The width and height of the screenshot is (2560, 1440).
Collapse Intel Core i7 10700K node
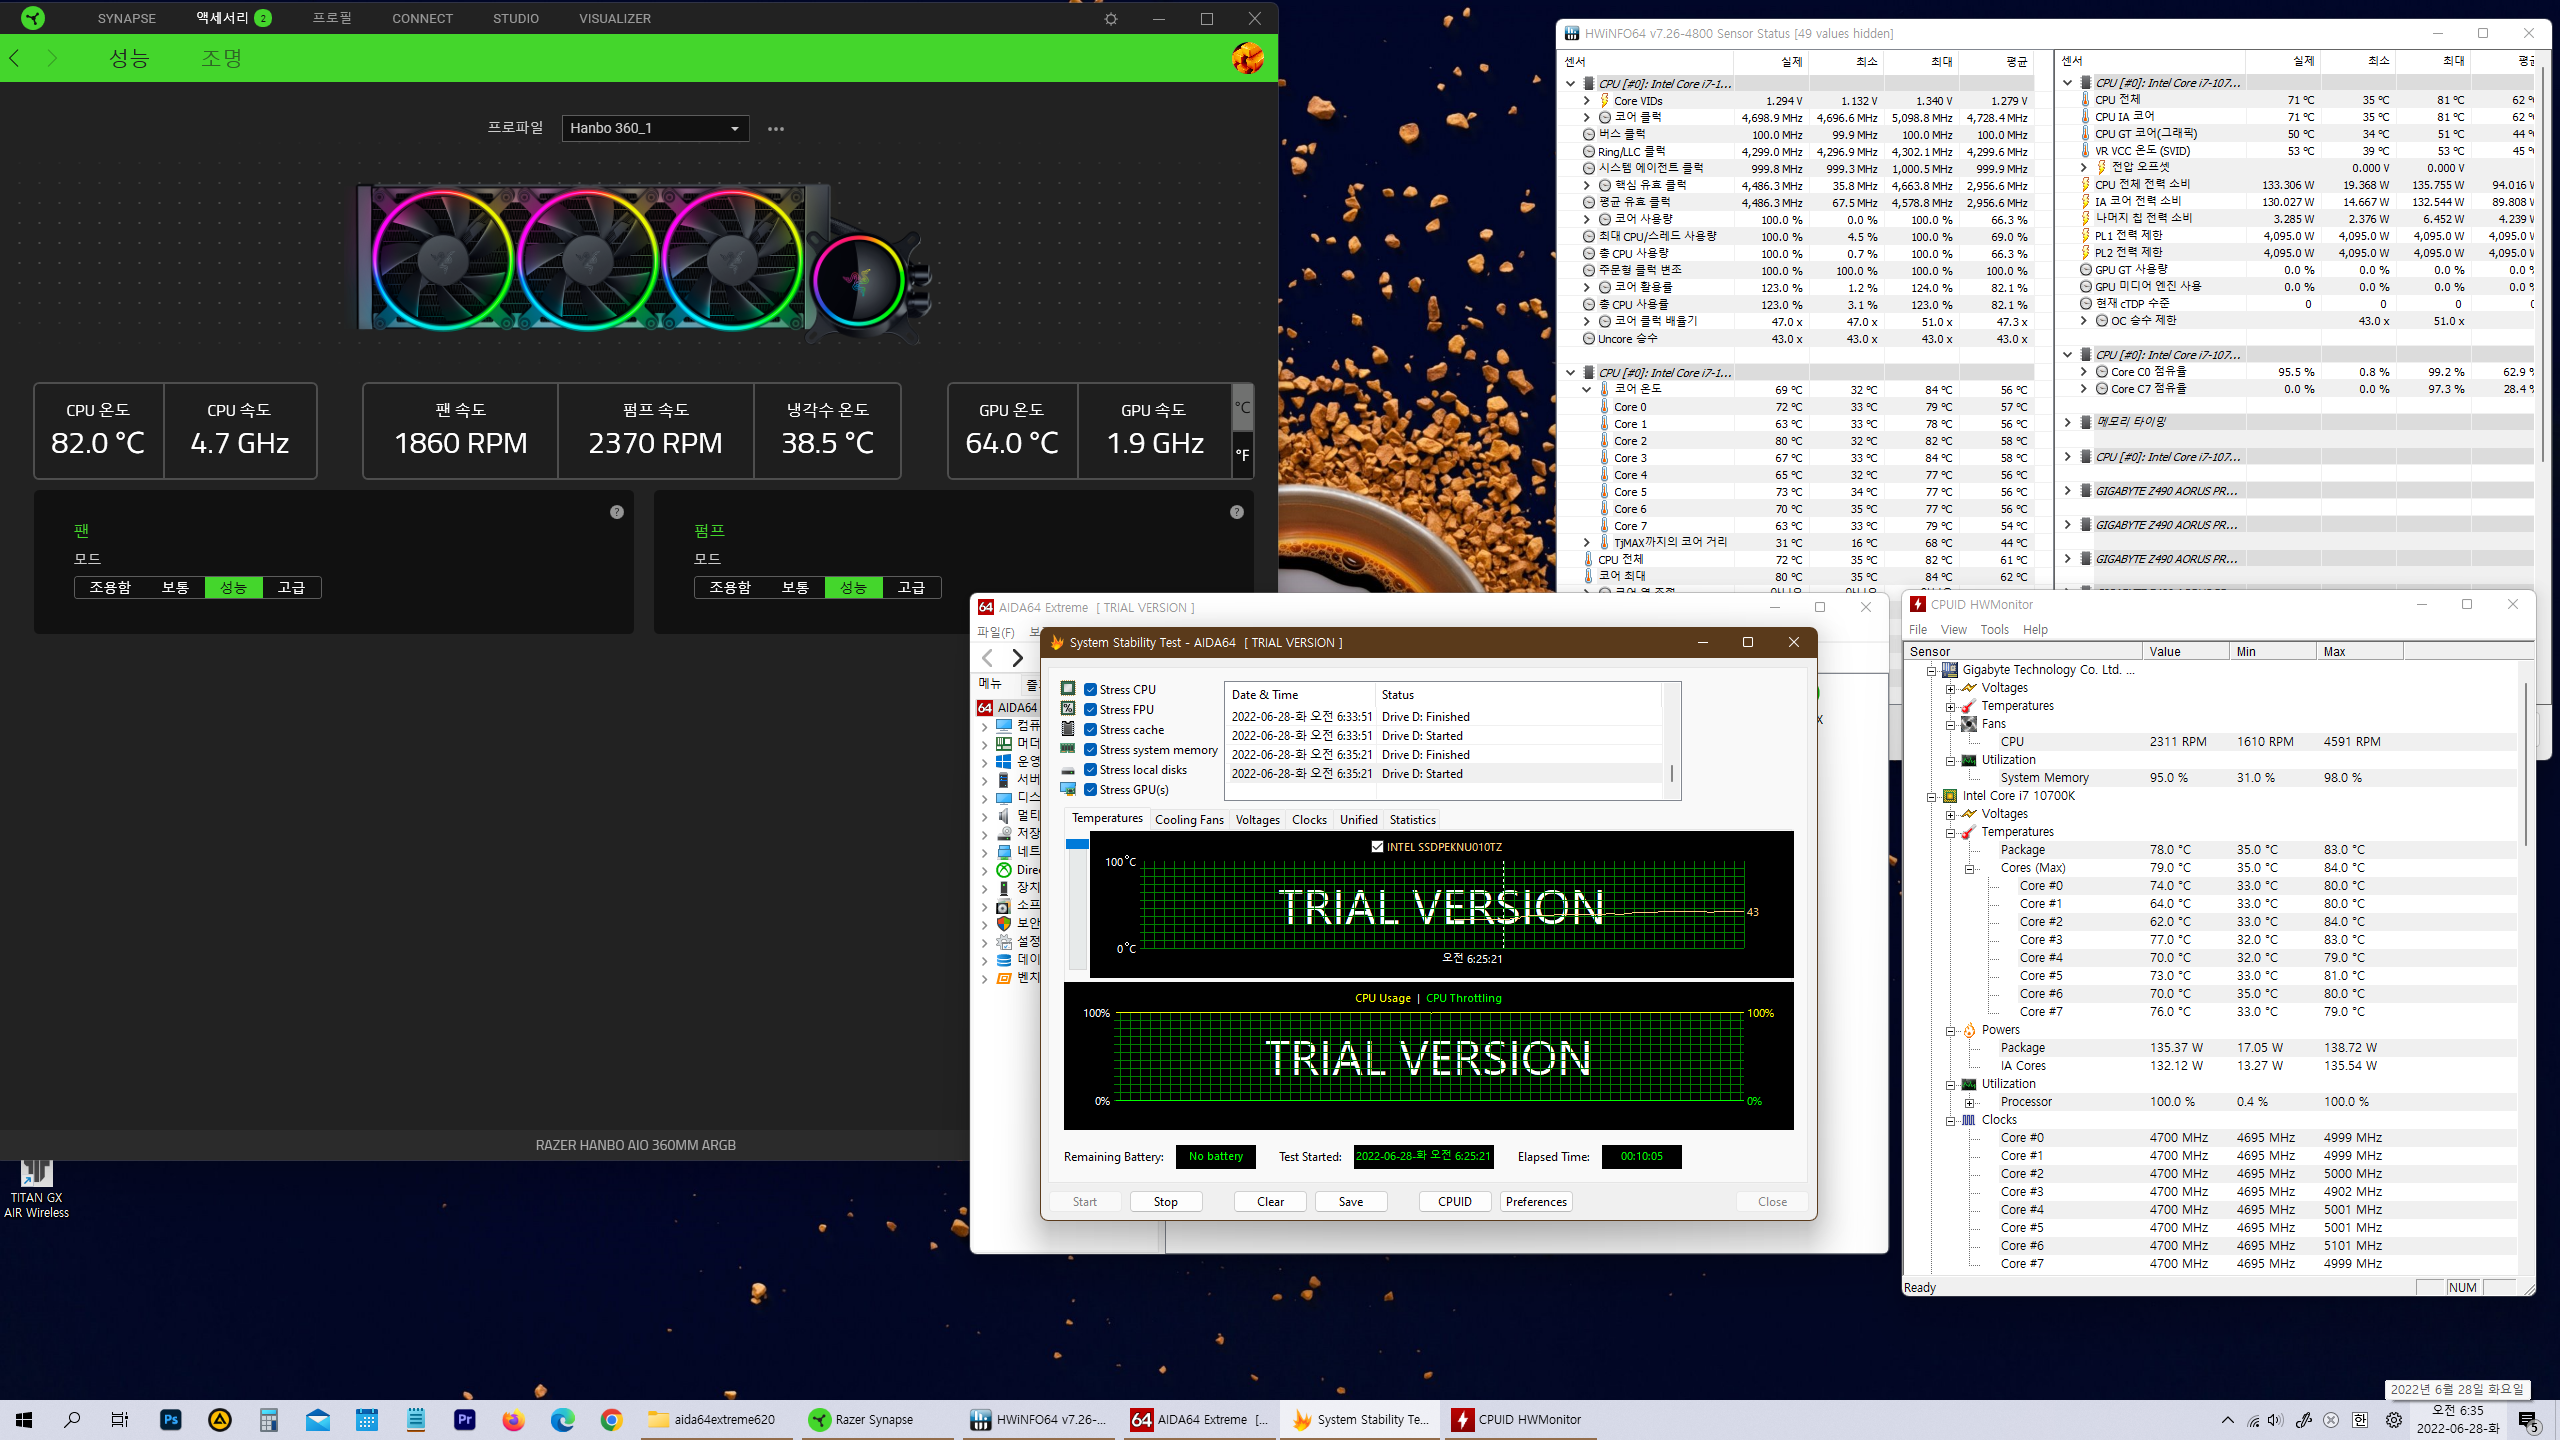(x=1931, y=796)
